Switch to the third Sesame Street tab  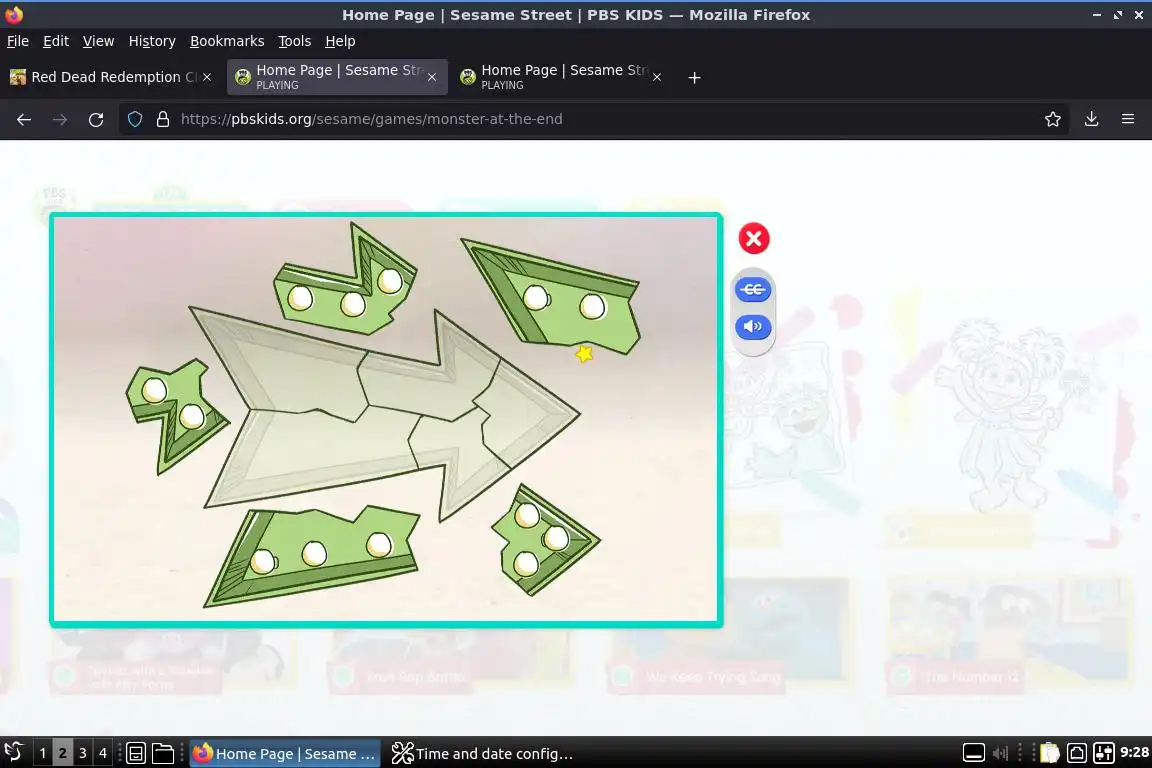click(x=561, y=77)
